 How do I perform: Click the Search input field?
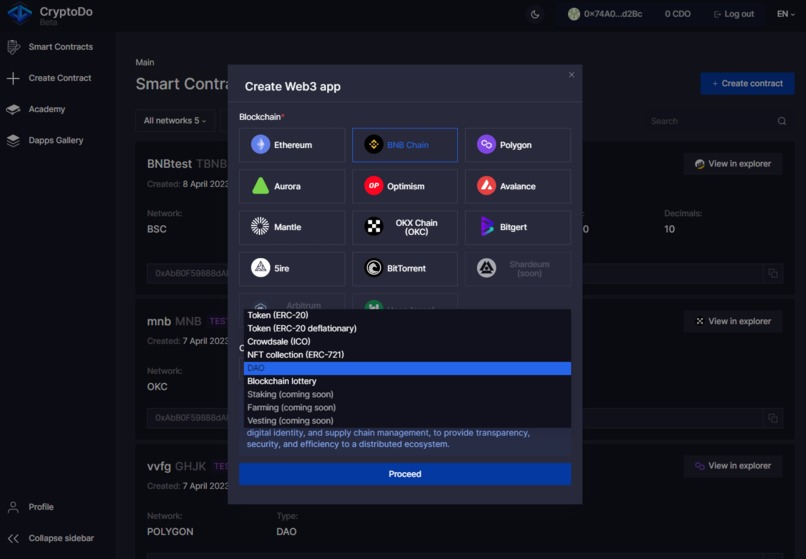click(709, 121)
